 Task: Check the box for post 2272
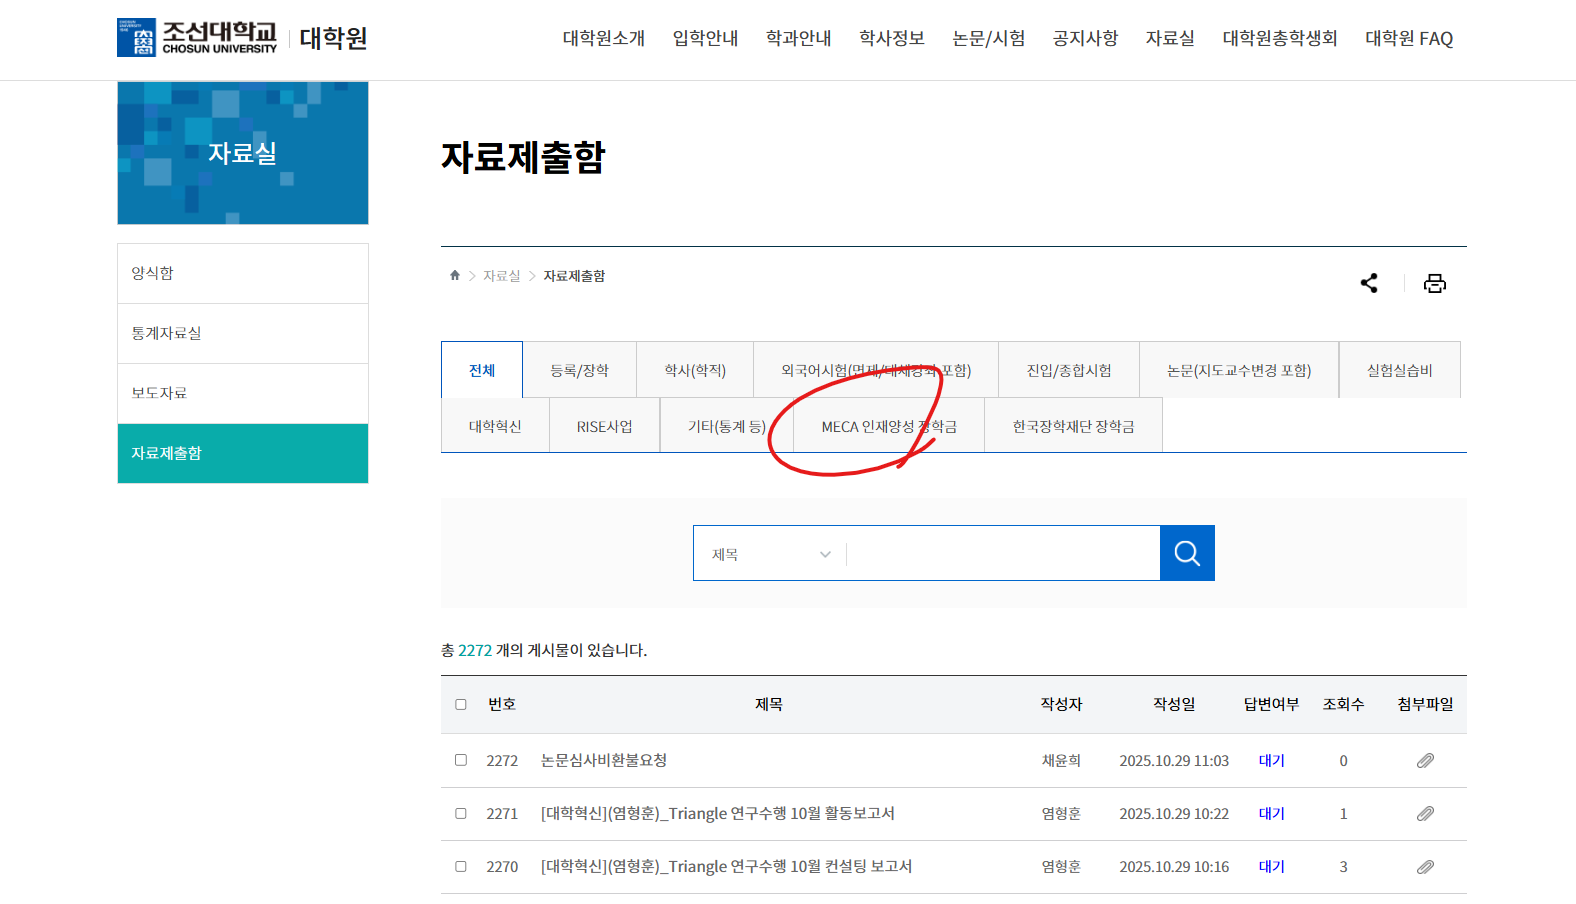click(461, 760)
